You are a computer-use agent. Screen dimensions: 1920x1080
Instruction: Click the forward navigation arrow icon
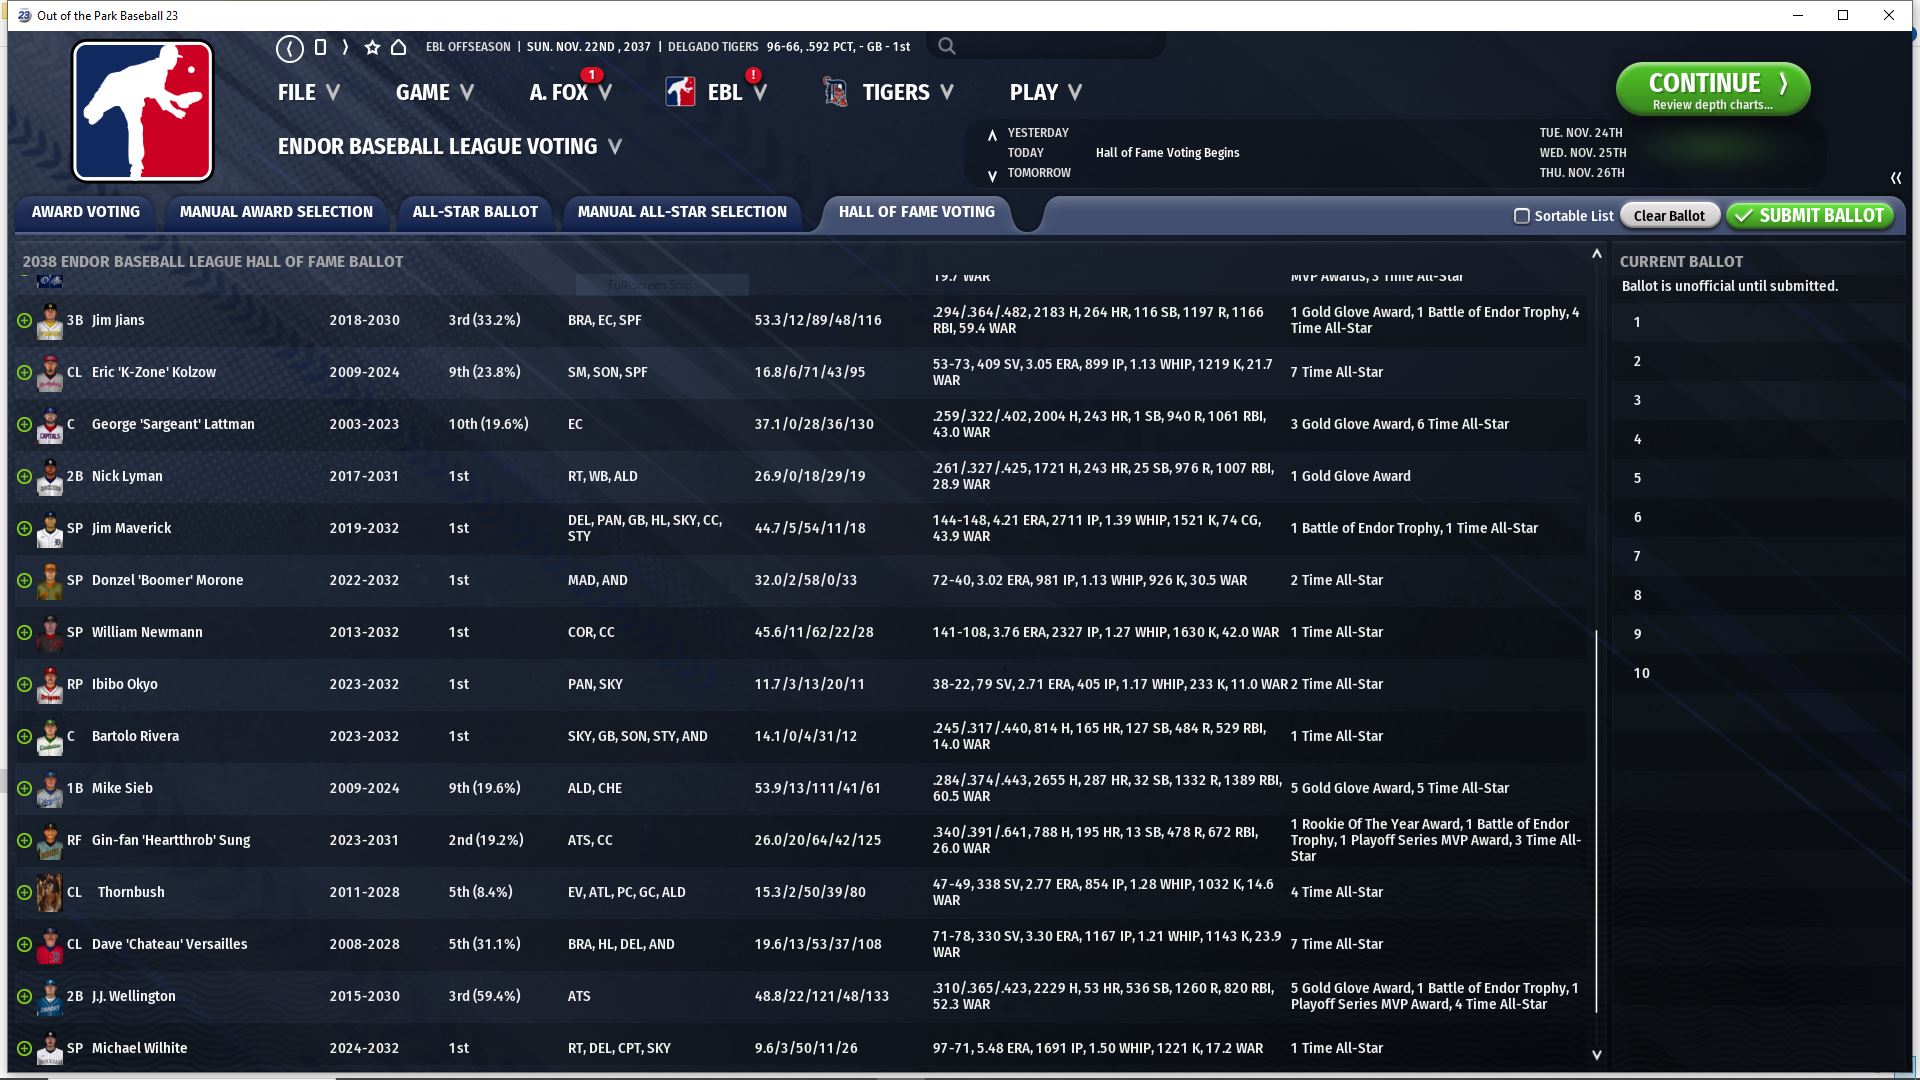click(345, 47)
